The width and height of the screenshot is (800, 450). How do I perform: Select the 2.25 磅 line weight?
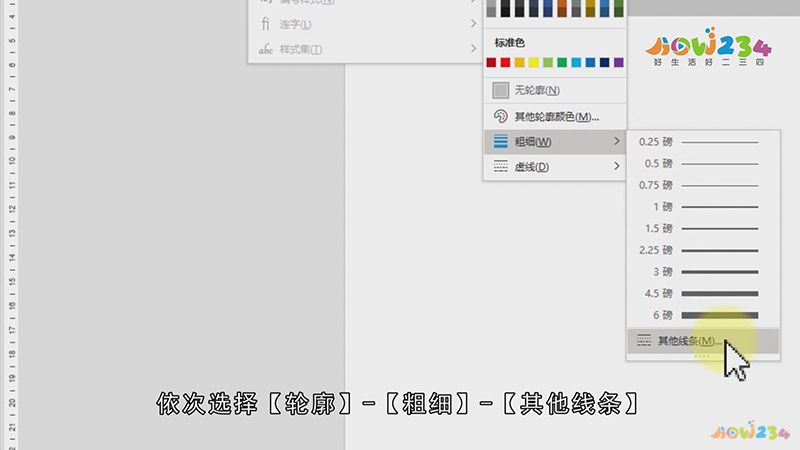click(x=703, y=251)
